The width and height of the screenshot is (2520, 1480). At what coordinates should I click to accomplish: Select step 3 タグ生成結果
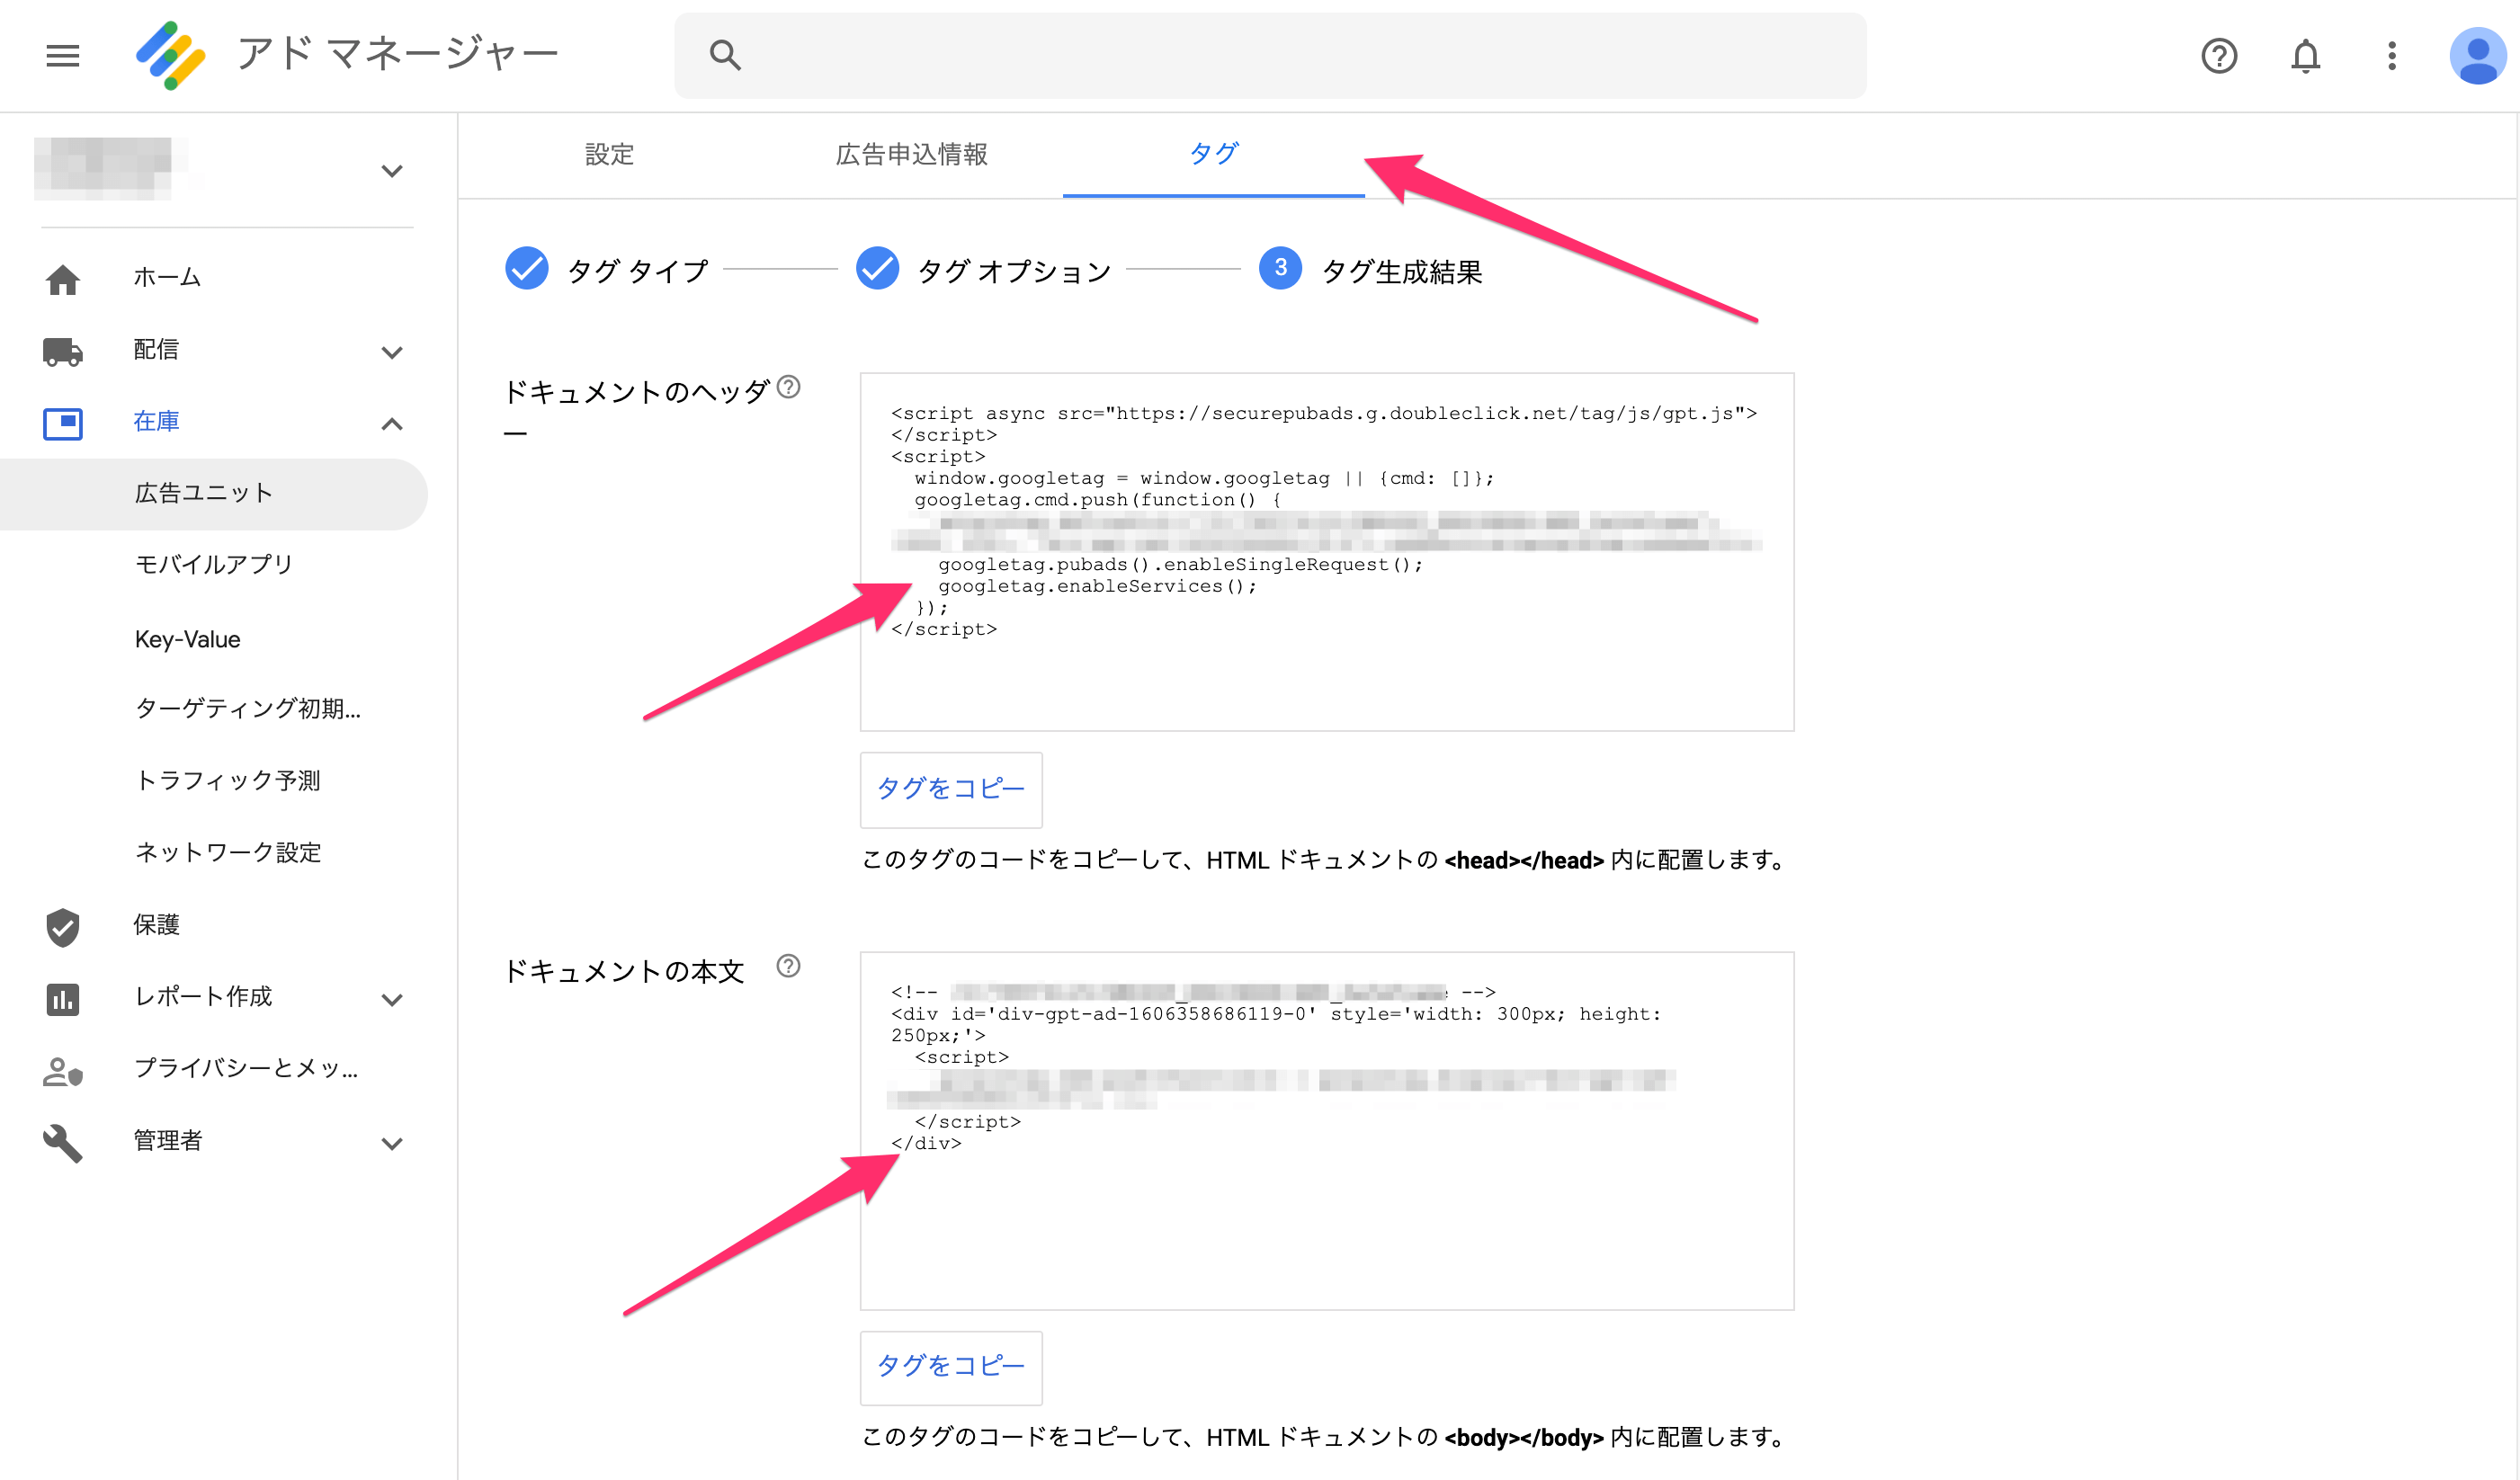(x=1280, y=268)
